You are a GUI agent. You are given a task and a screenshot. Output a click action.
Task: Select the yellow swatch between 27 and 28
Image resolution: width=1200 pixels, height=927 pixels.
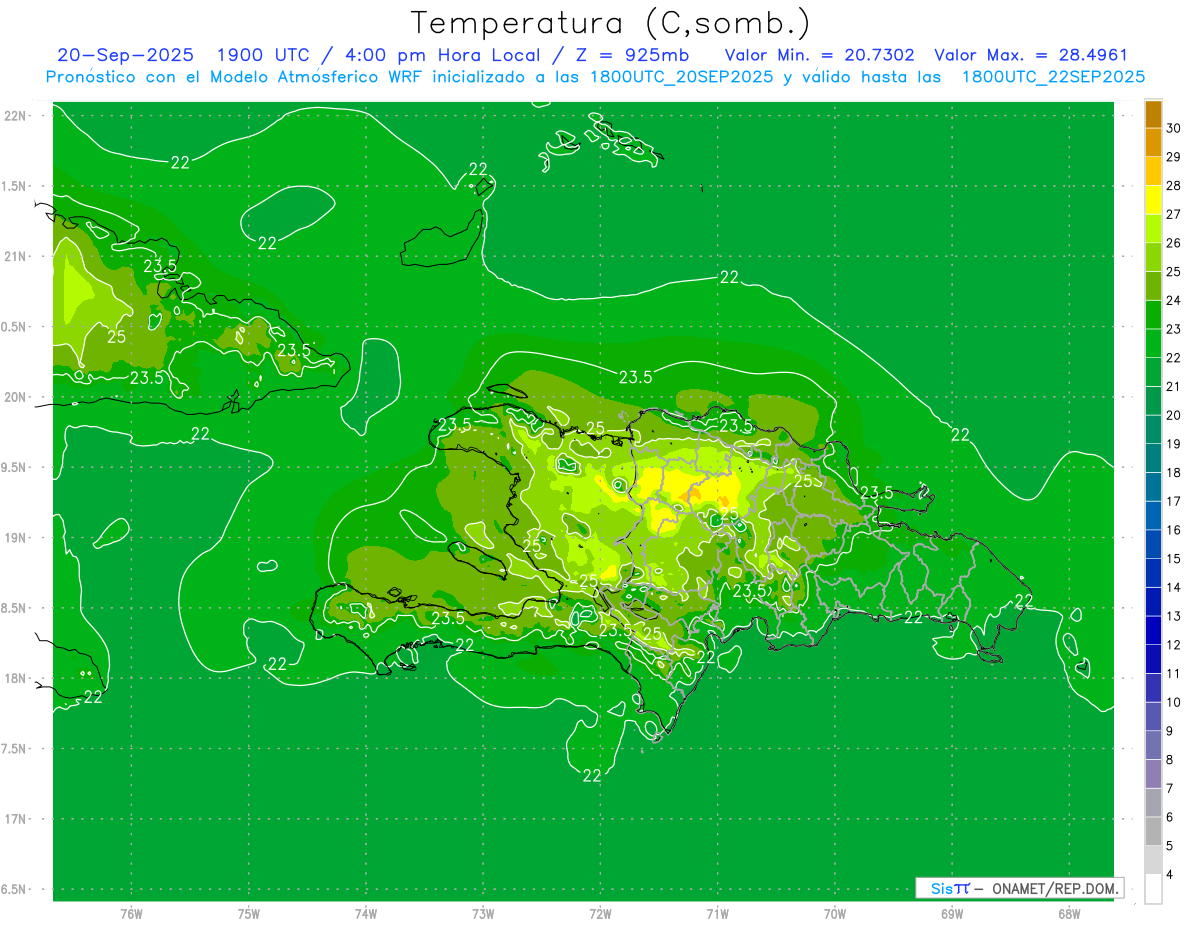pyautogui.click(x=1153, y=200)
